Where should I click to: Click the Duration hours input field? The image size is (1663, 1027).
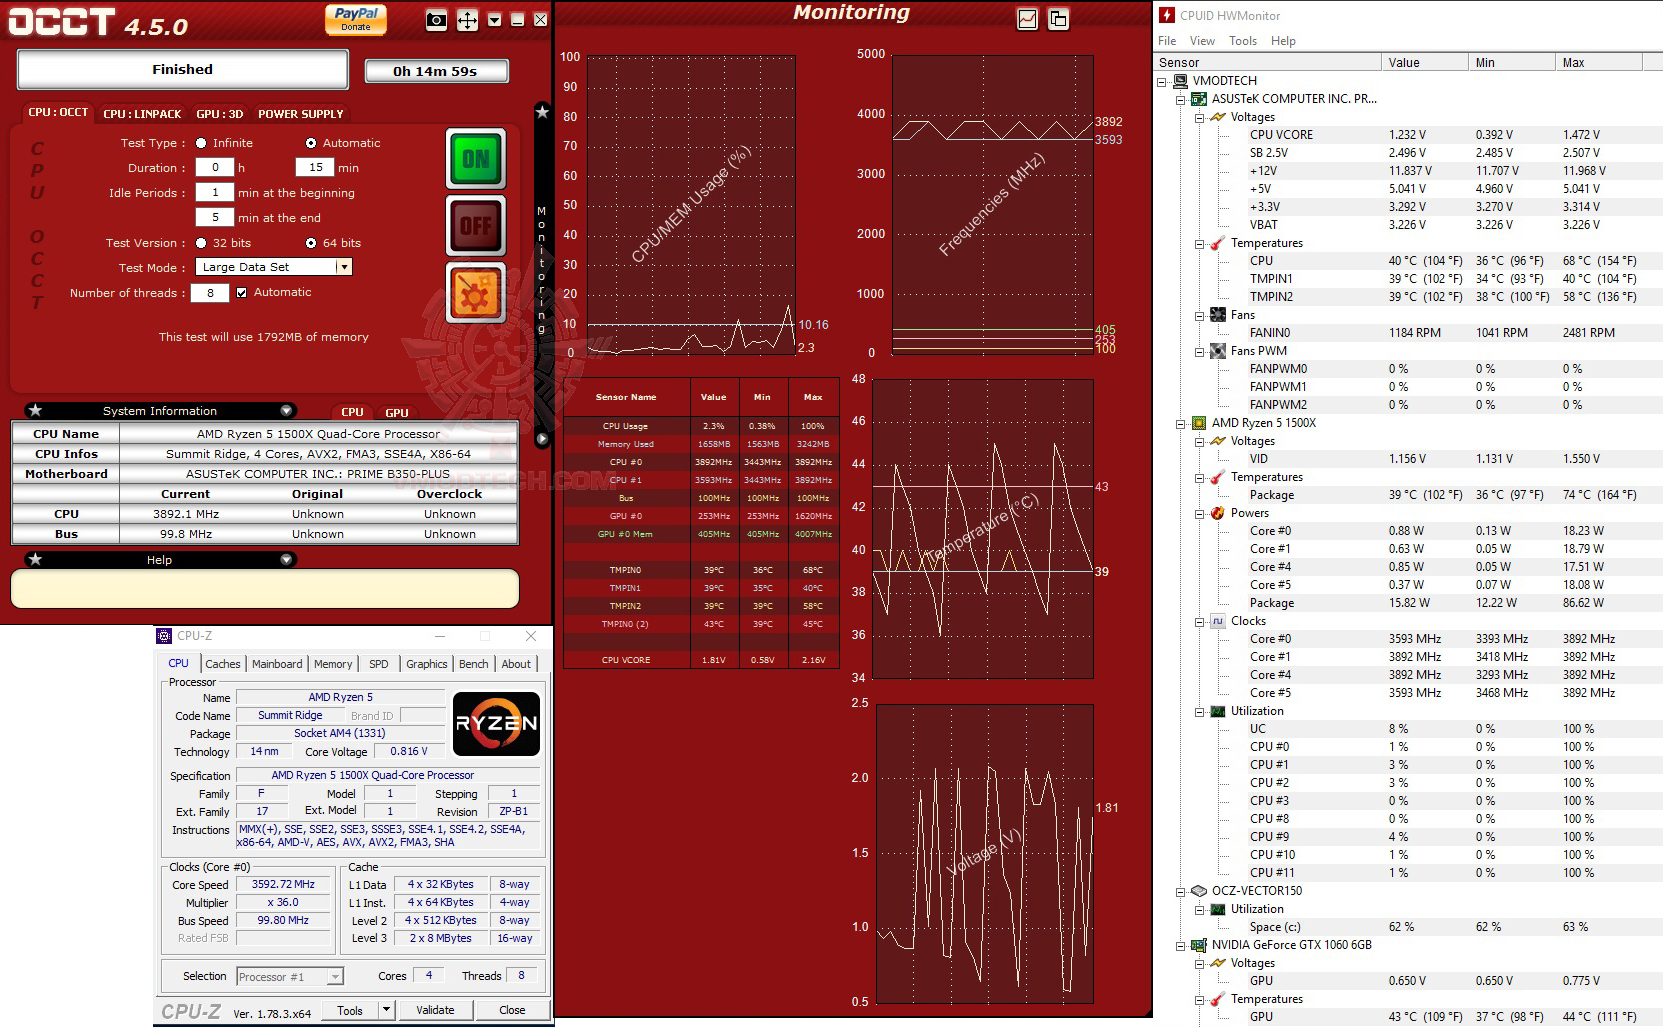(x=215, y=168)
